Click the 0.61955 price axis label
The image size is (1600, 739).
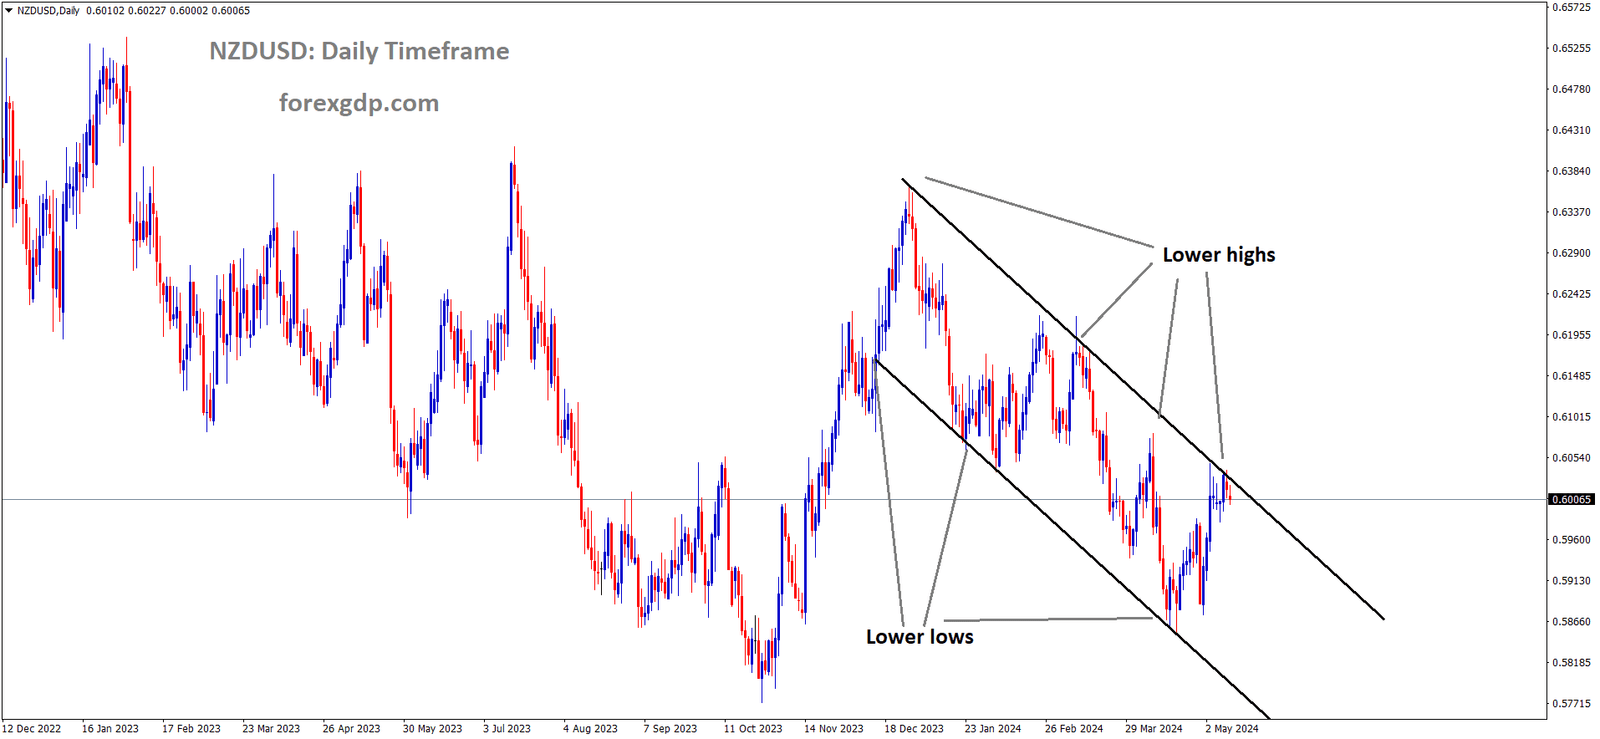point(1571,335)
